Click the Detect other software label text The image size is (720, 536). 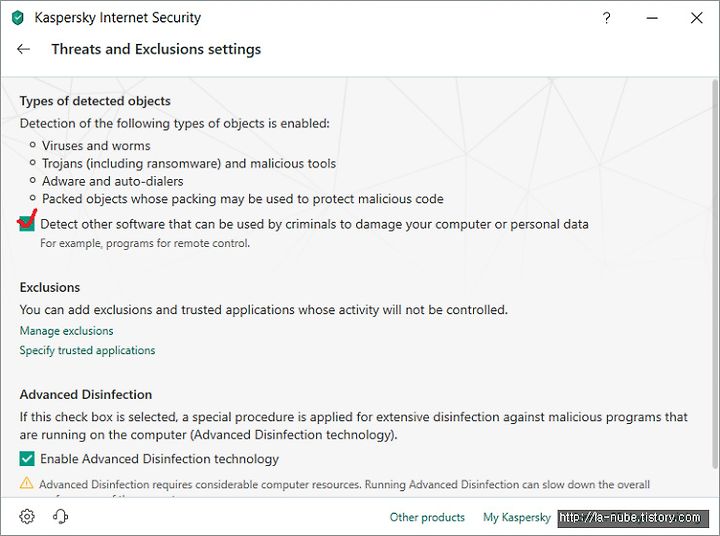click(x=315, y=224)
